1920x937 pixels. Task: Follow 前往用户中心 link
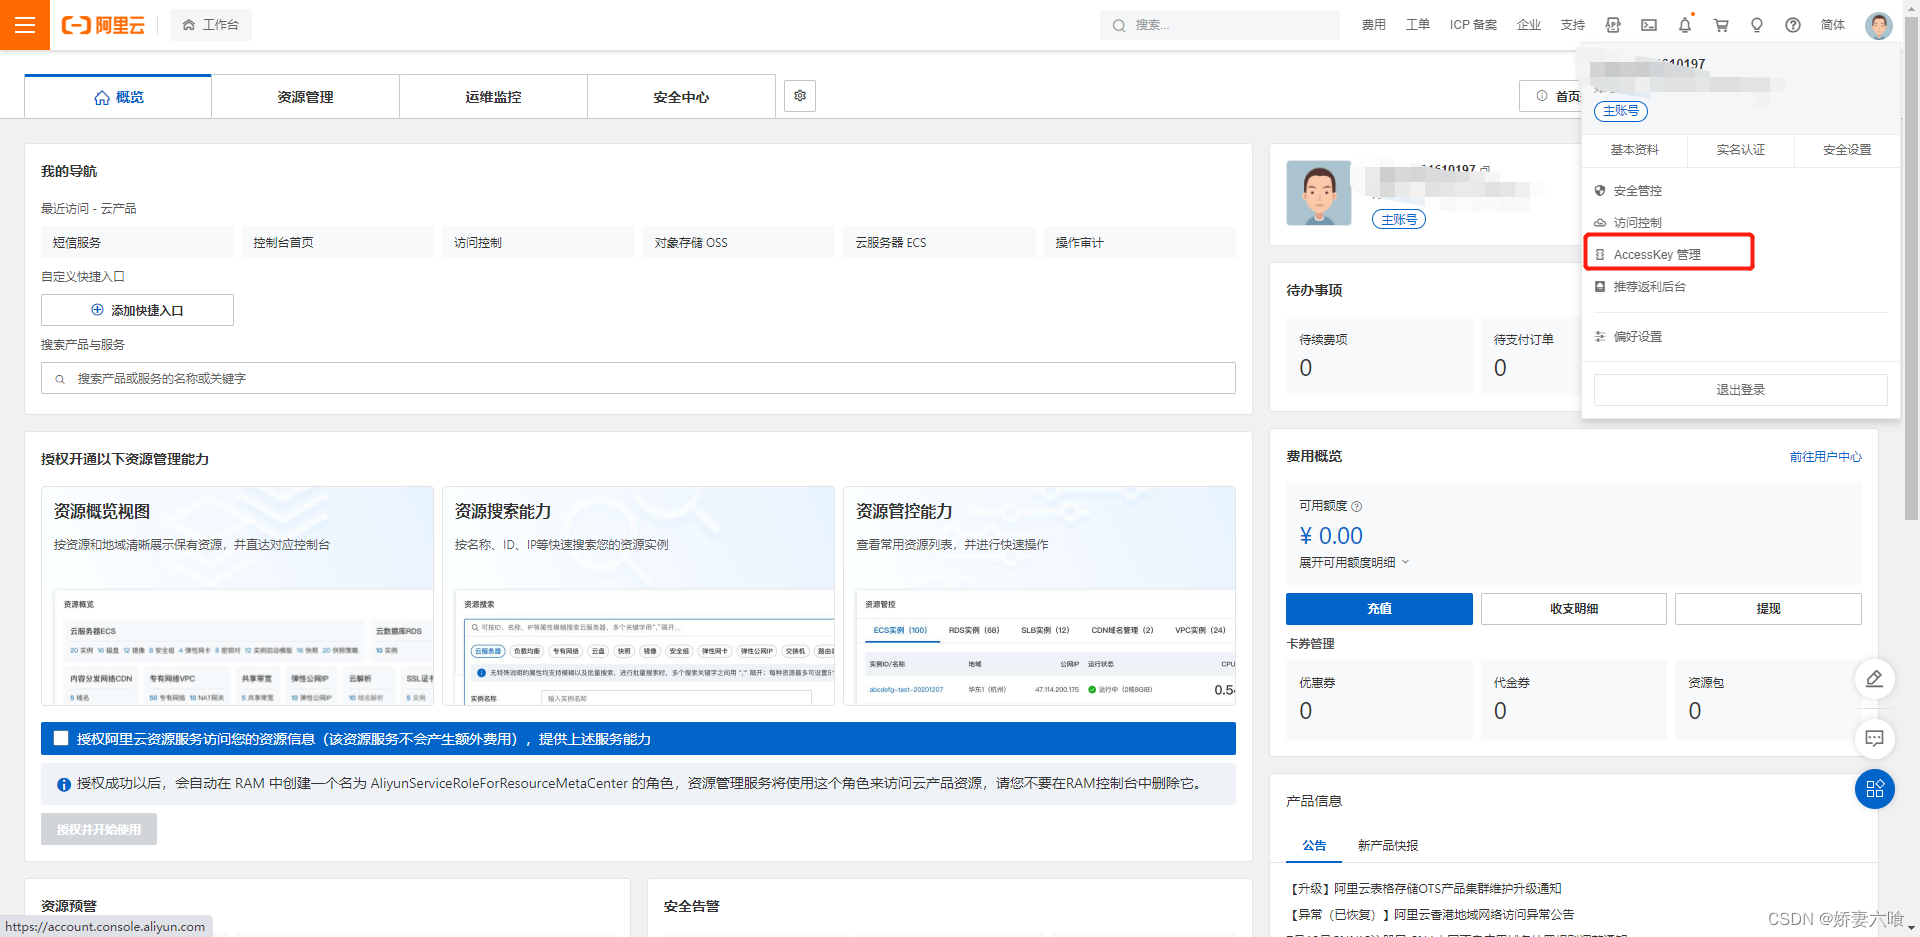tap(1825, 457)
